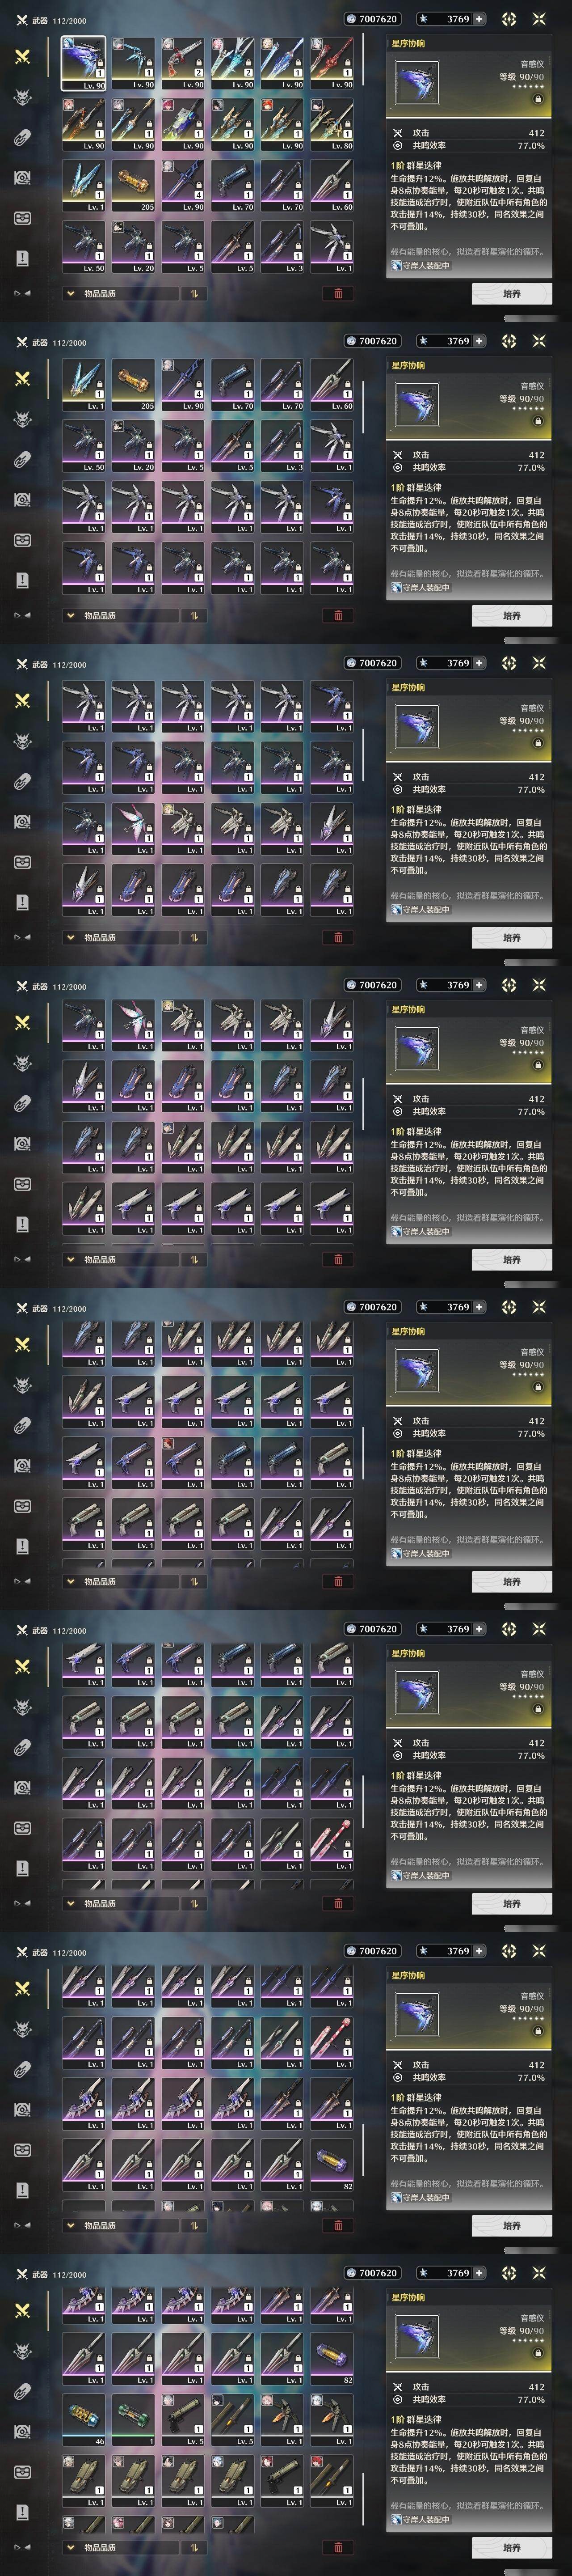Expand the topmost sidebar using bottom-left arrows
The height and width of the screenshot is (2576, 572).
coord(22,293)
